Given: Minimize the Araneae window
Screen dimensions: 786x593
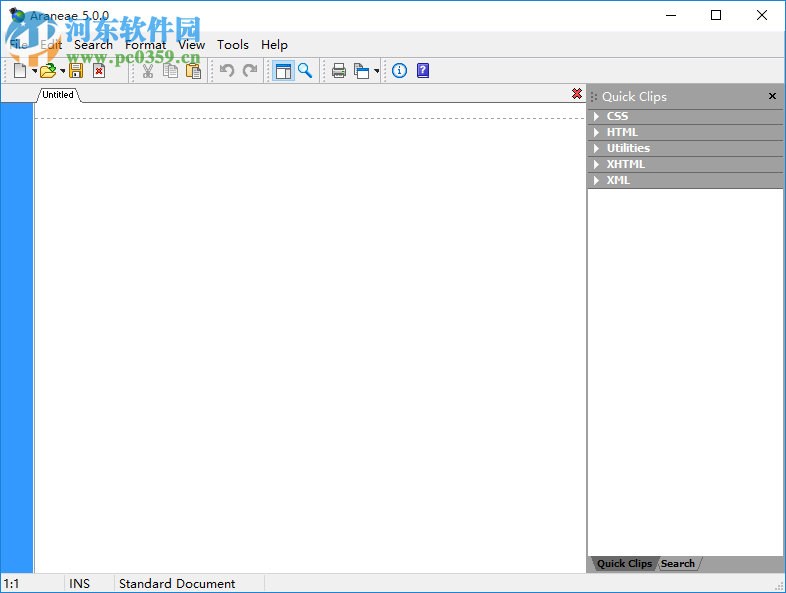Looking at the screenshot, I should [x=671, y=16].
